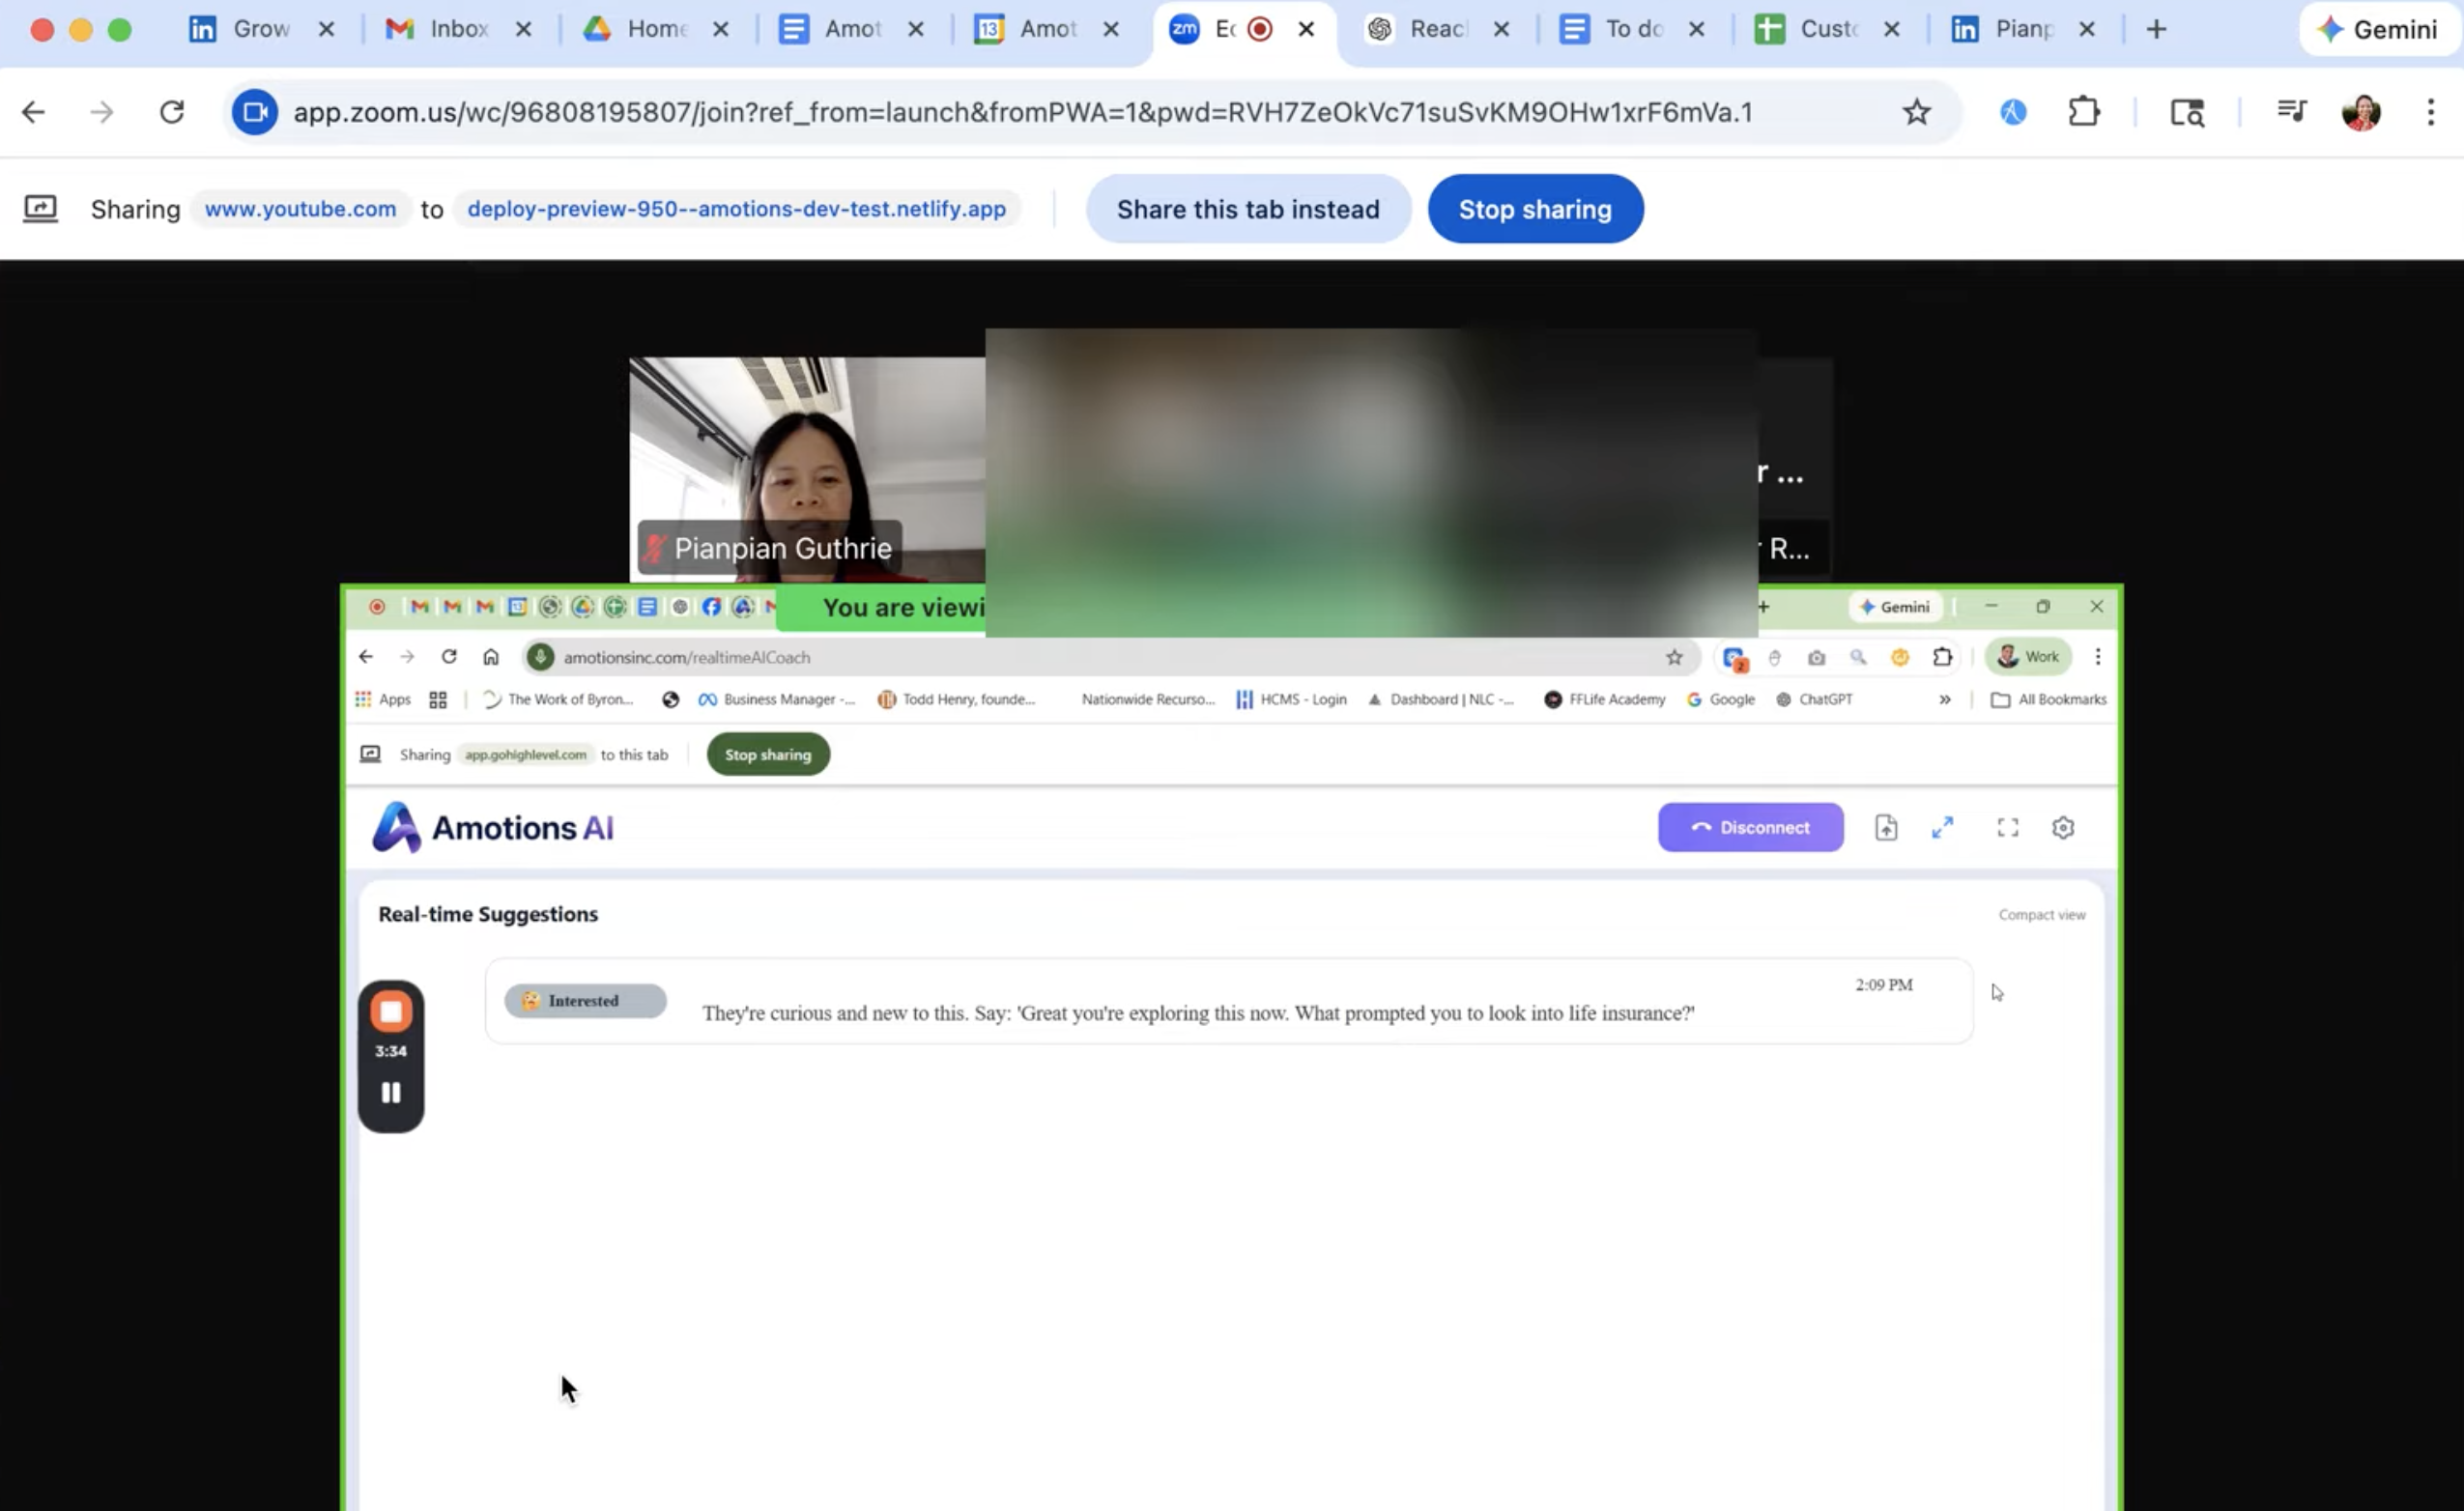Expand hidden bookmarks with the double-chevron

tap(1944, 699)
